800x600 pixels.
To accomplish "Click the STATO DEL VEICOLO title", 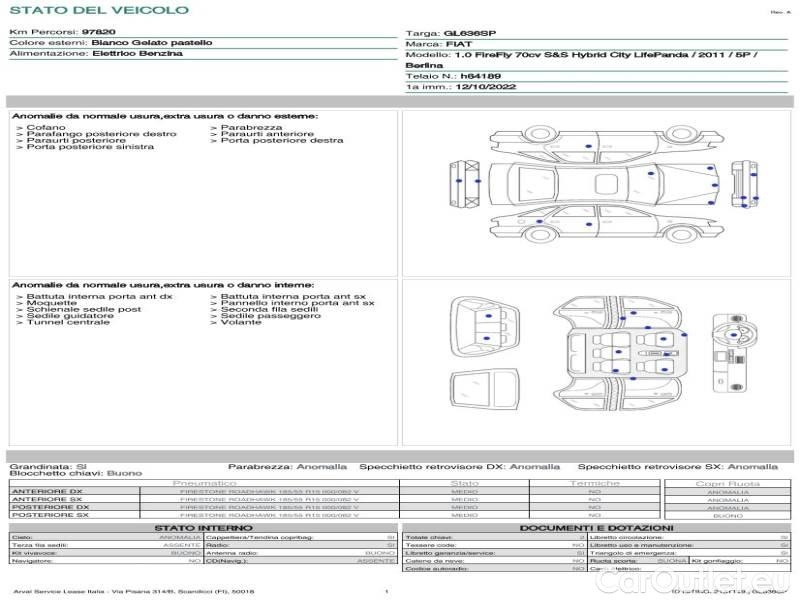I will point(98,10).
